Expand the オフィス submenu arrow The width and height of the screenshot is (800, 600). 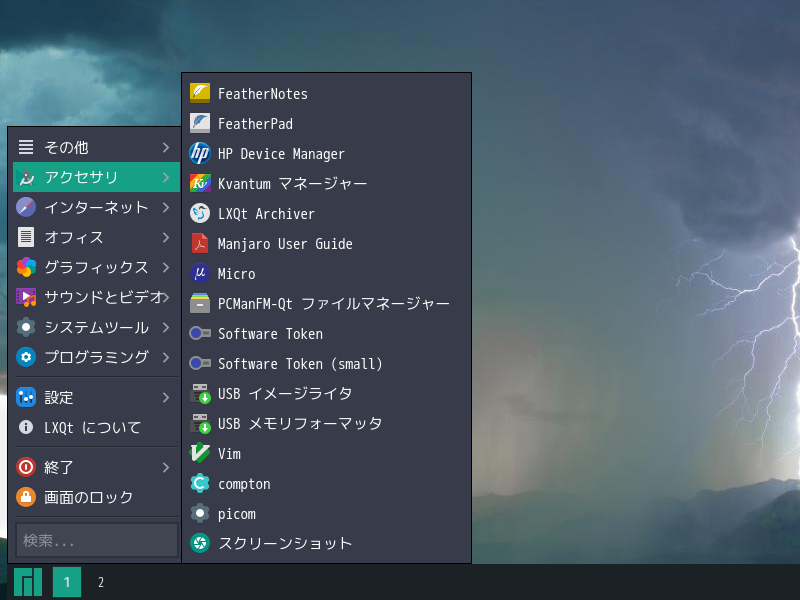166,237
